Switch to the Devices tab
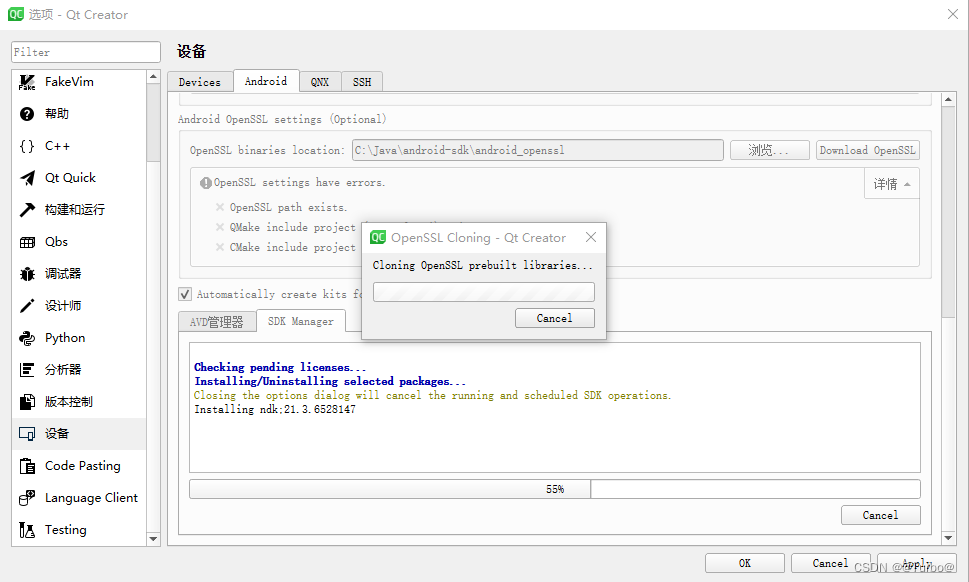 (x=200, y=82)
